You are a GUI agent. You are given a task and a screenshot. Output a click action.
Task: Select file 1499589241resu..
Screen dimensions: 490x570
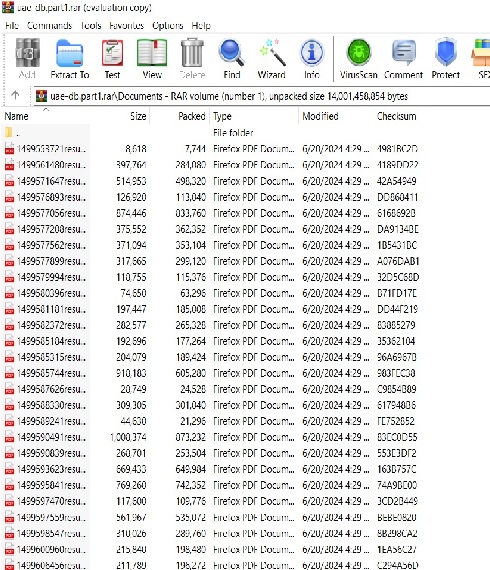[x=51, y=421]
